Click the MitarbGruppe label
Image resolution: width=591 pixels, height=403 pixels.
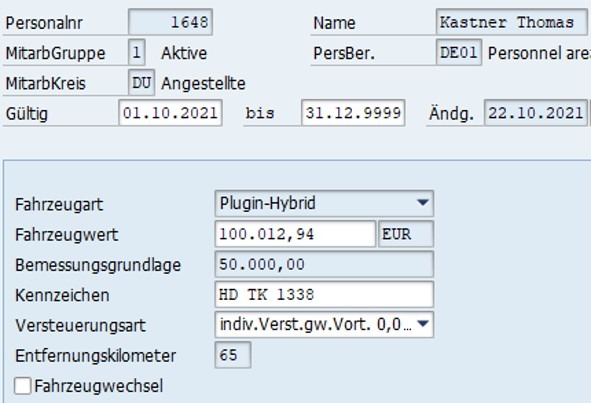point(55,53)
